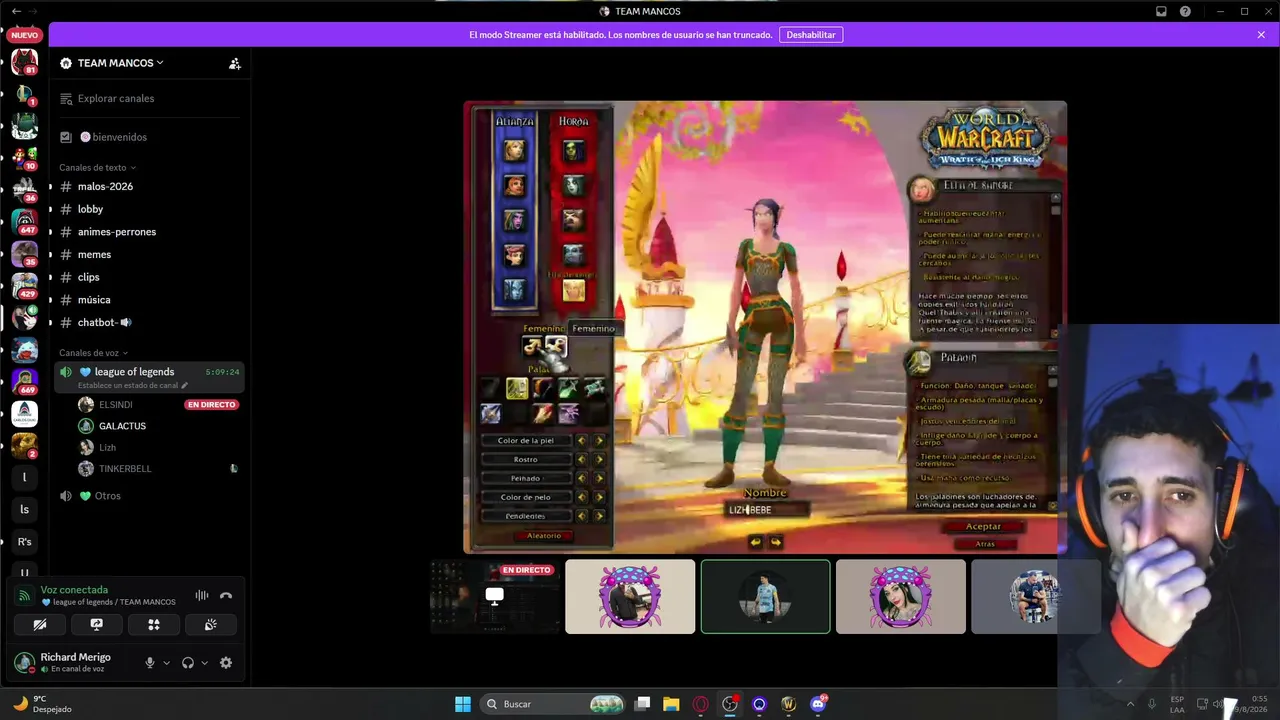The image size is (1280, 720).
Task: Choose the Undead race icon under Horda
Action: point(573,185)
